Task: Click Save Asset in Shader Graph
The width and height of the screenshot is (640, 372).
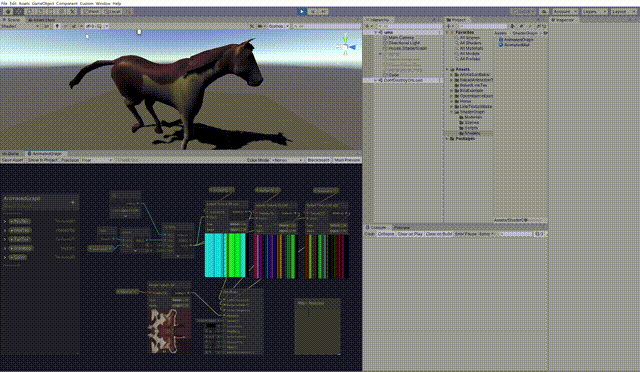Action: click(x=12, y=160)
